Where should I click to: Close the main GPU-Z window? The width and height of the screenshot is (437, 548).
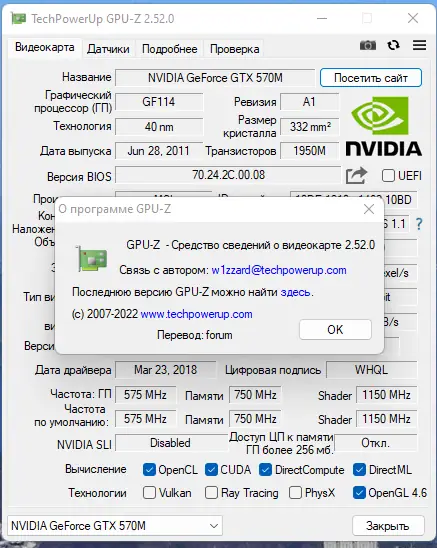(413, 18)
